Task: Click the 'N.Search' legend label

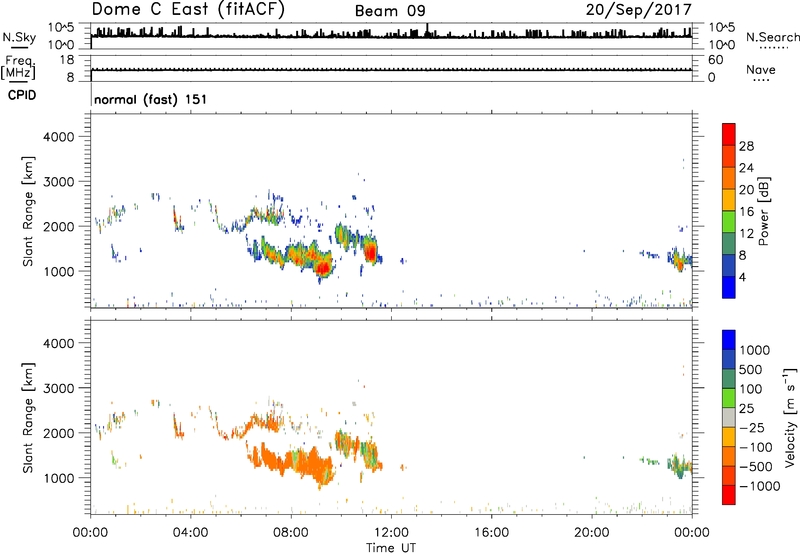Action: point(772,37)
